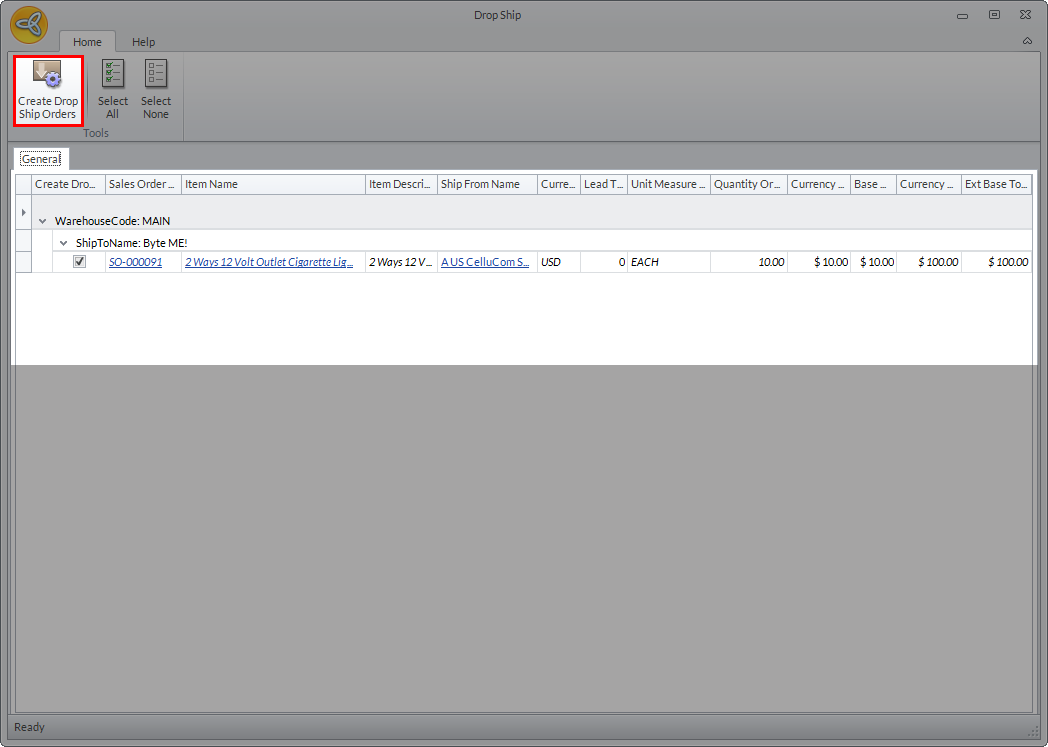Click the row indicator arrow in the grid
The width and height of the screenshot is (1048, 747).
pos(23,212)
